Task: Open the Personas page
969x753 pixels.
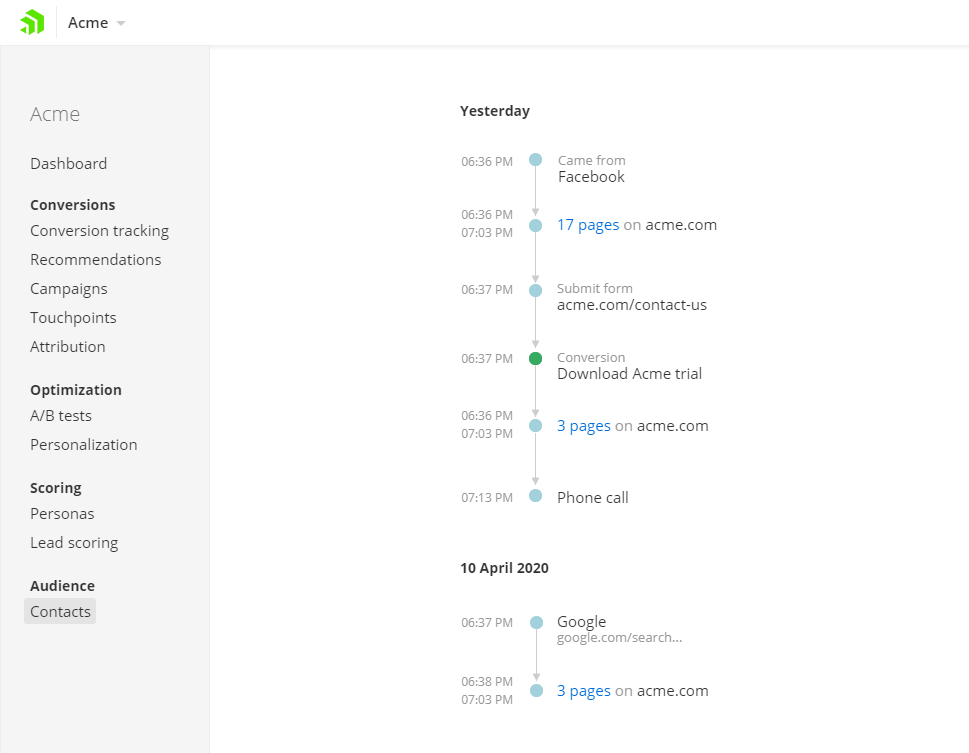Action: pyautogui.click(x=62, y=513)
